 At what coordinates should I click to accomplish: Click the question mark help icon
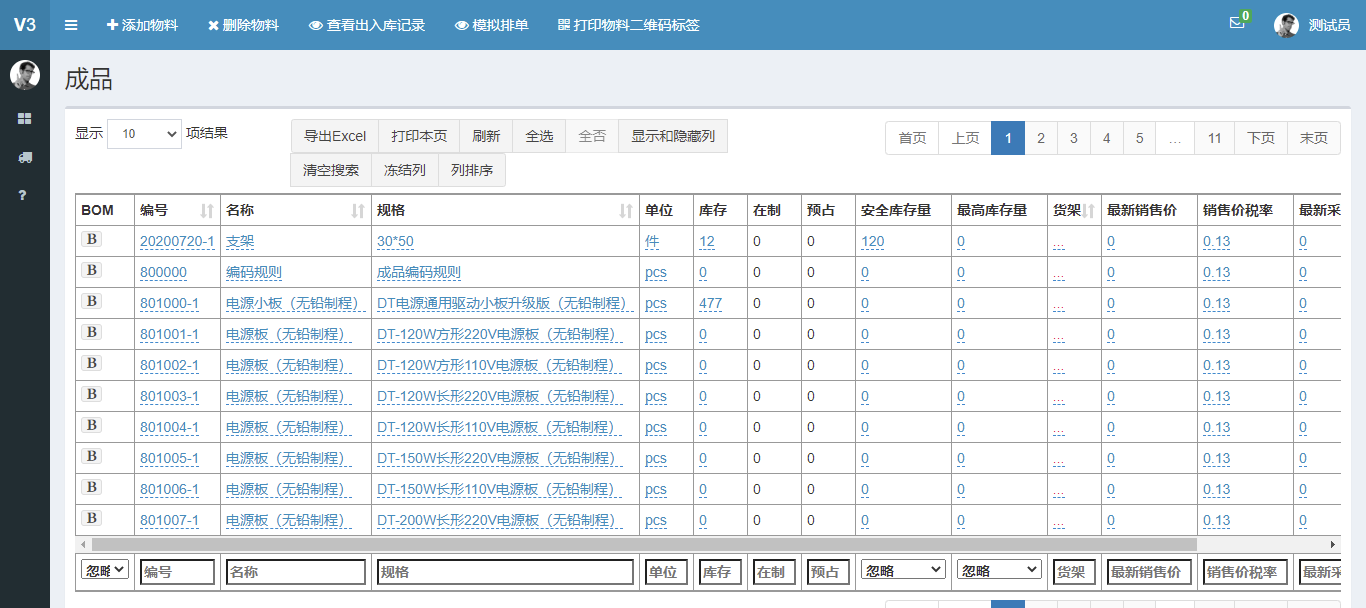tap(24, 194)
